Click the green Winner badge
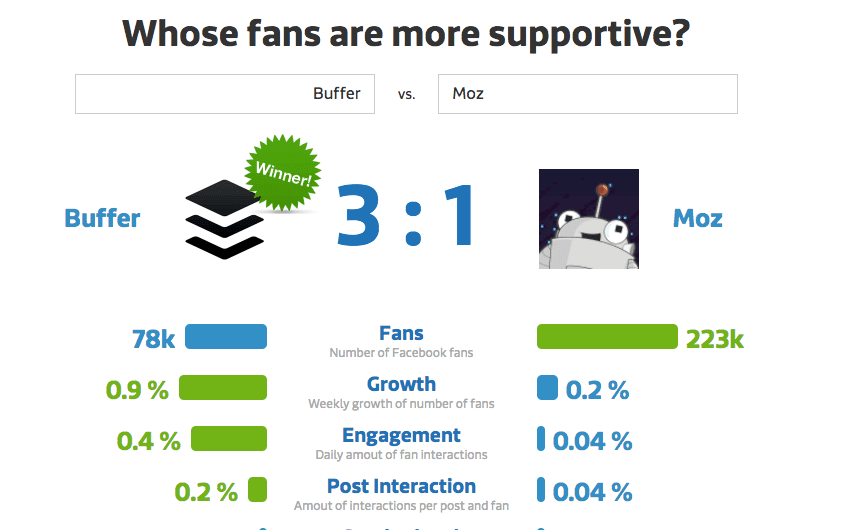The height and width of the screenshot is (530, 850). click(284, 172)
